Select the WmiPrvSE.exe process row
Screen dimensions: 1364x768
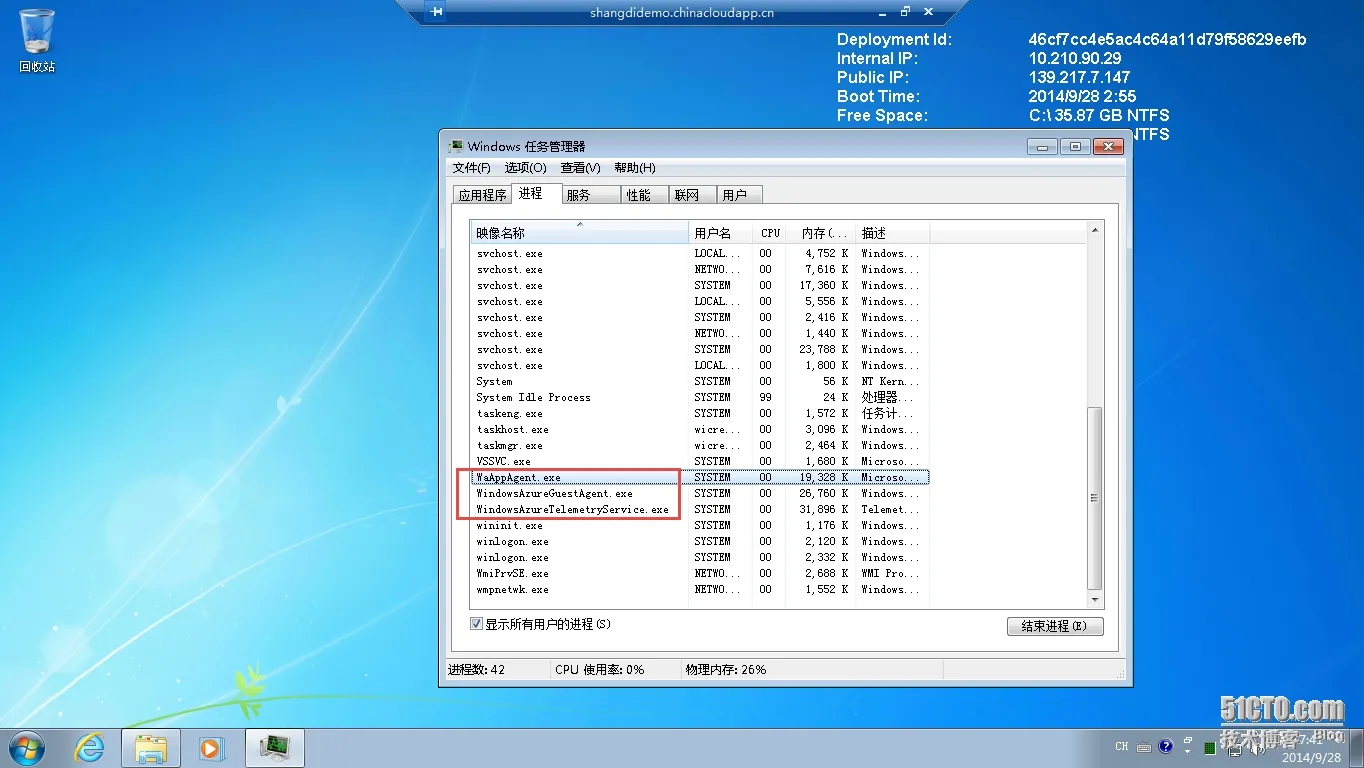700,573
